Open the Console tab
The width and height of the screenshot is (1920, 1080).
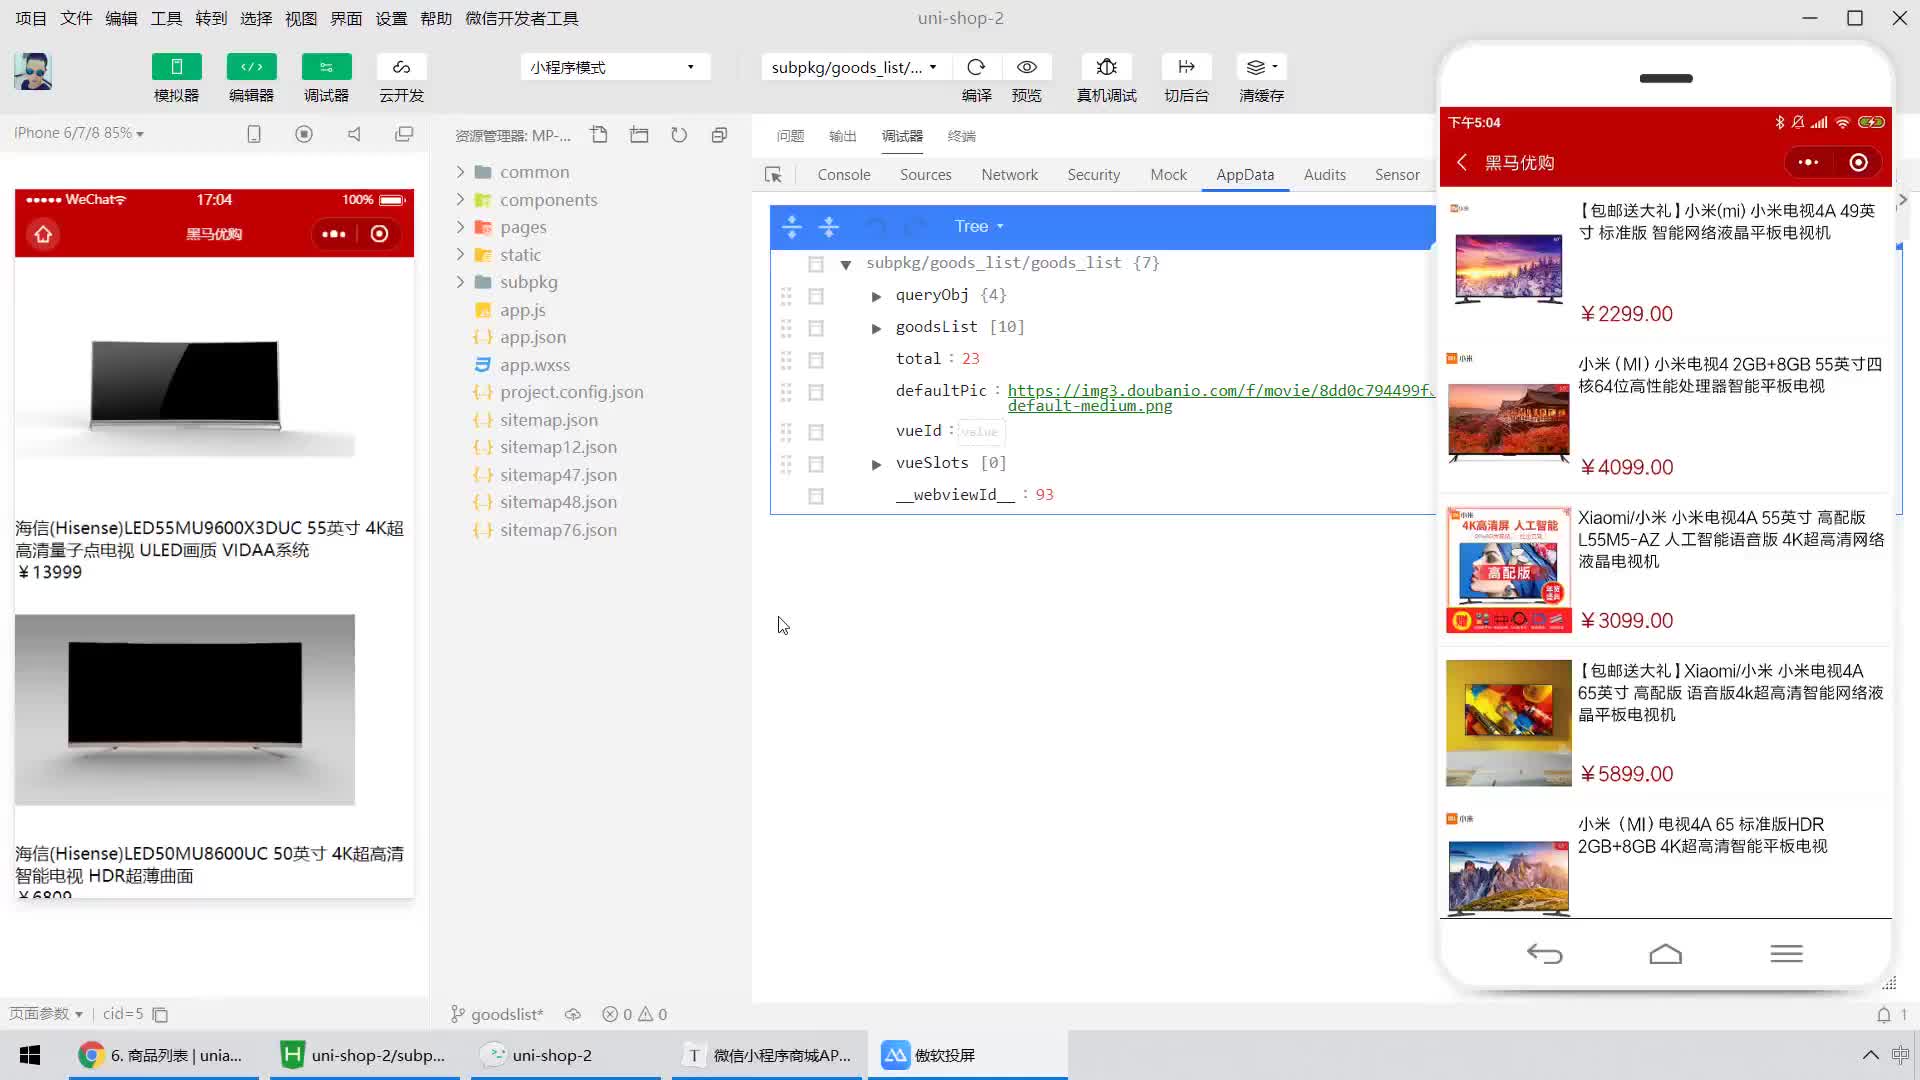click(844, 175)
